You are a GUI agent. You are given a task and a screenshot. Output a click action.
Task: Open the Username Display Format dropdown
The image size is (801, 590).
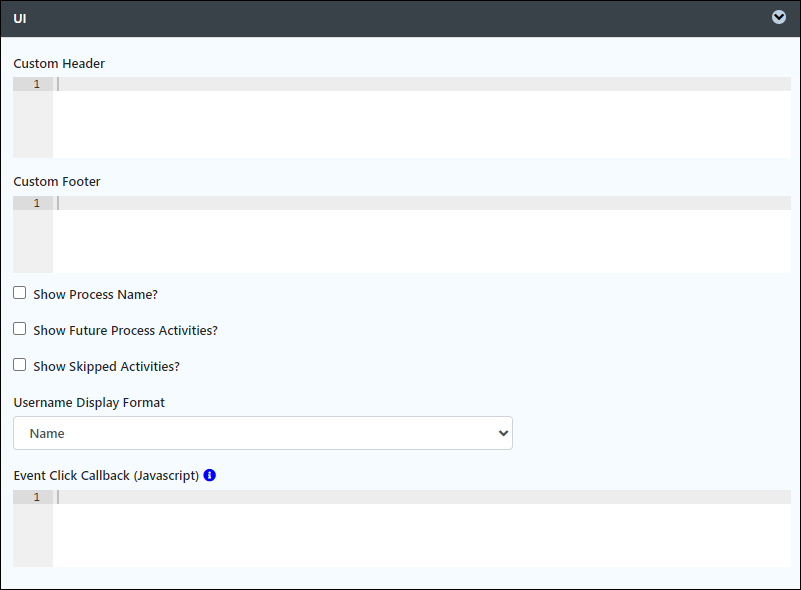[263, 433]
